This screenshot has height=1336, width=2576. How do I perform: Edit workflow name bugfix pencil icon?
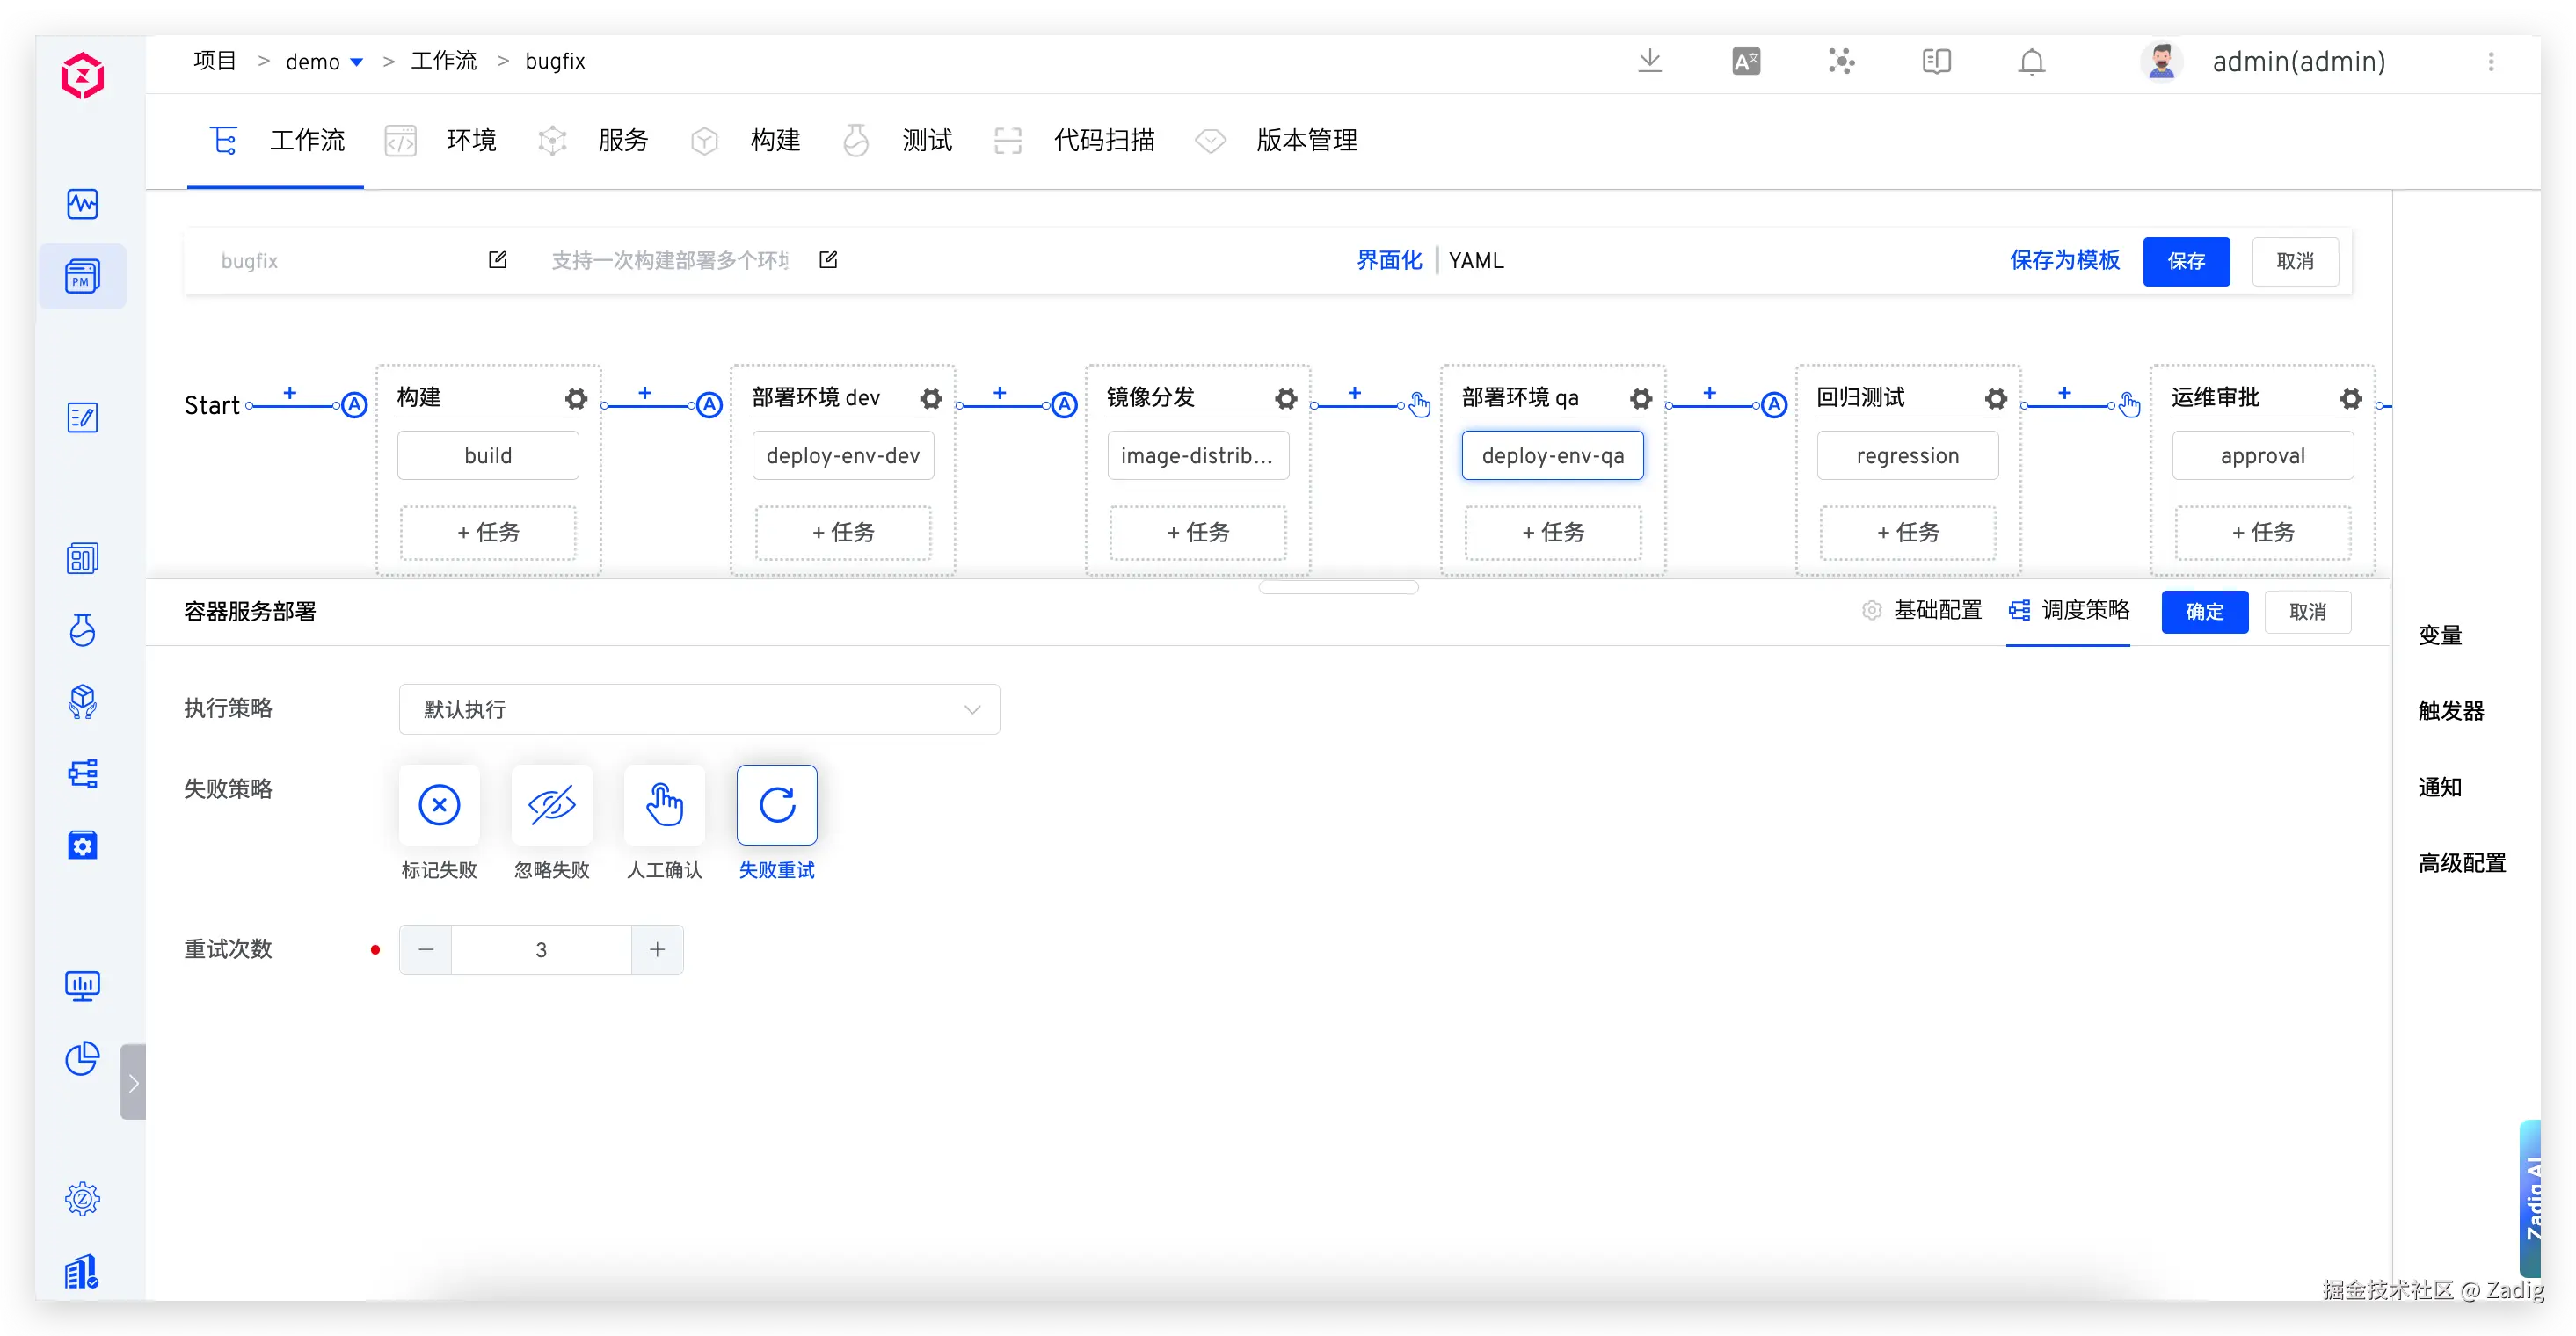pos(498,260)
